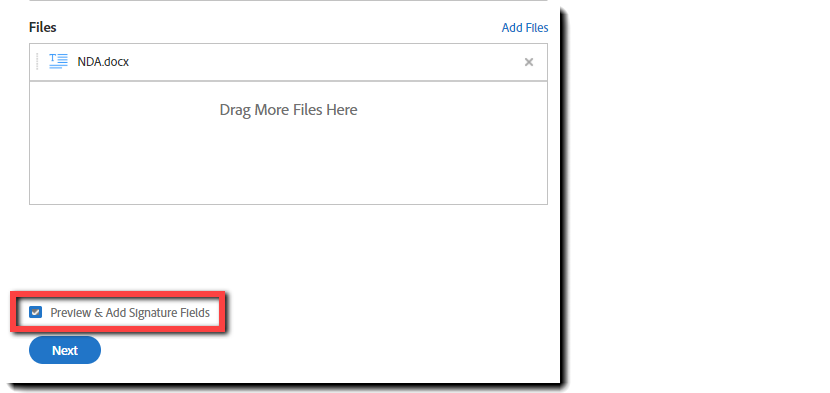This screenshot has height=393, width=830.
Task: Delete the listed NDA file via gray X
Action: [x=528, y=62]
